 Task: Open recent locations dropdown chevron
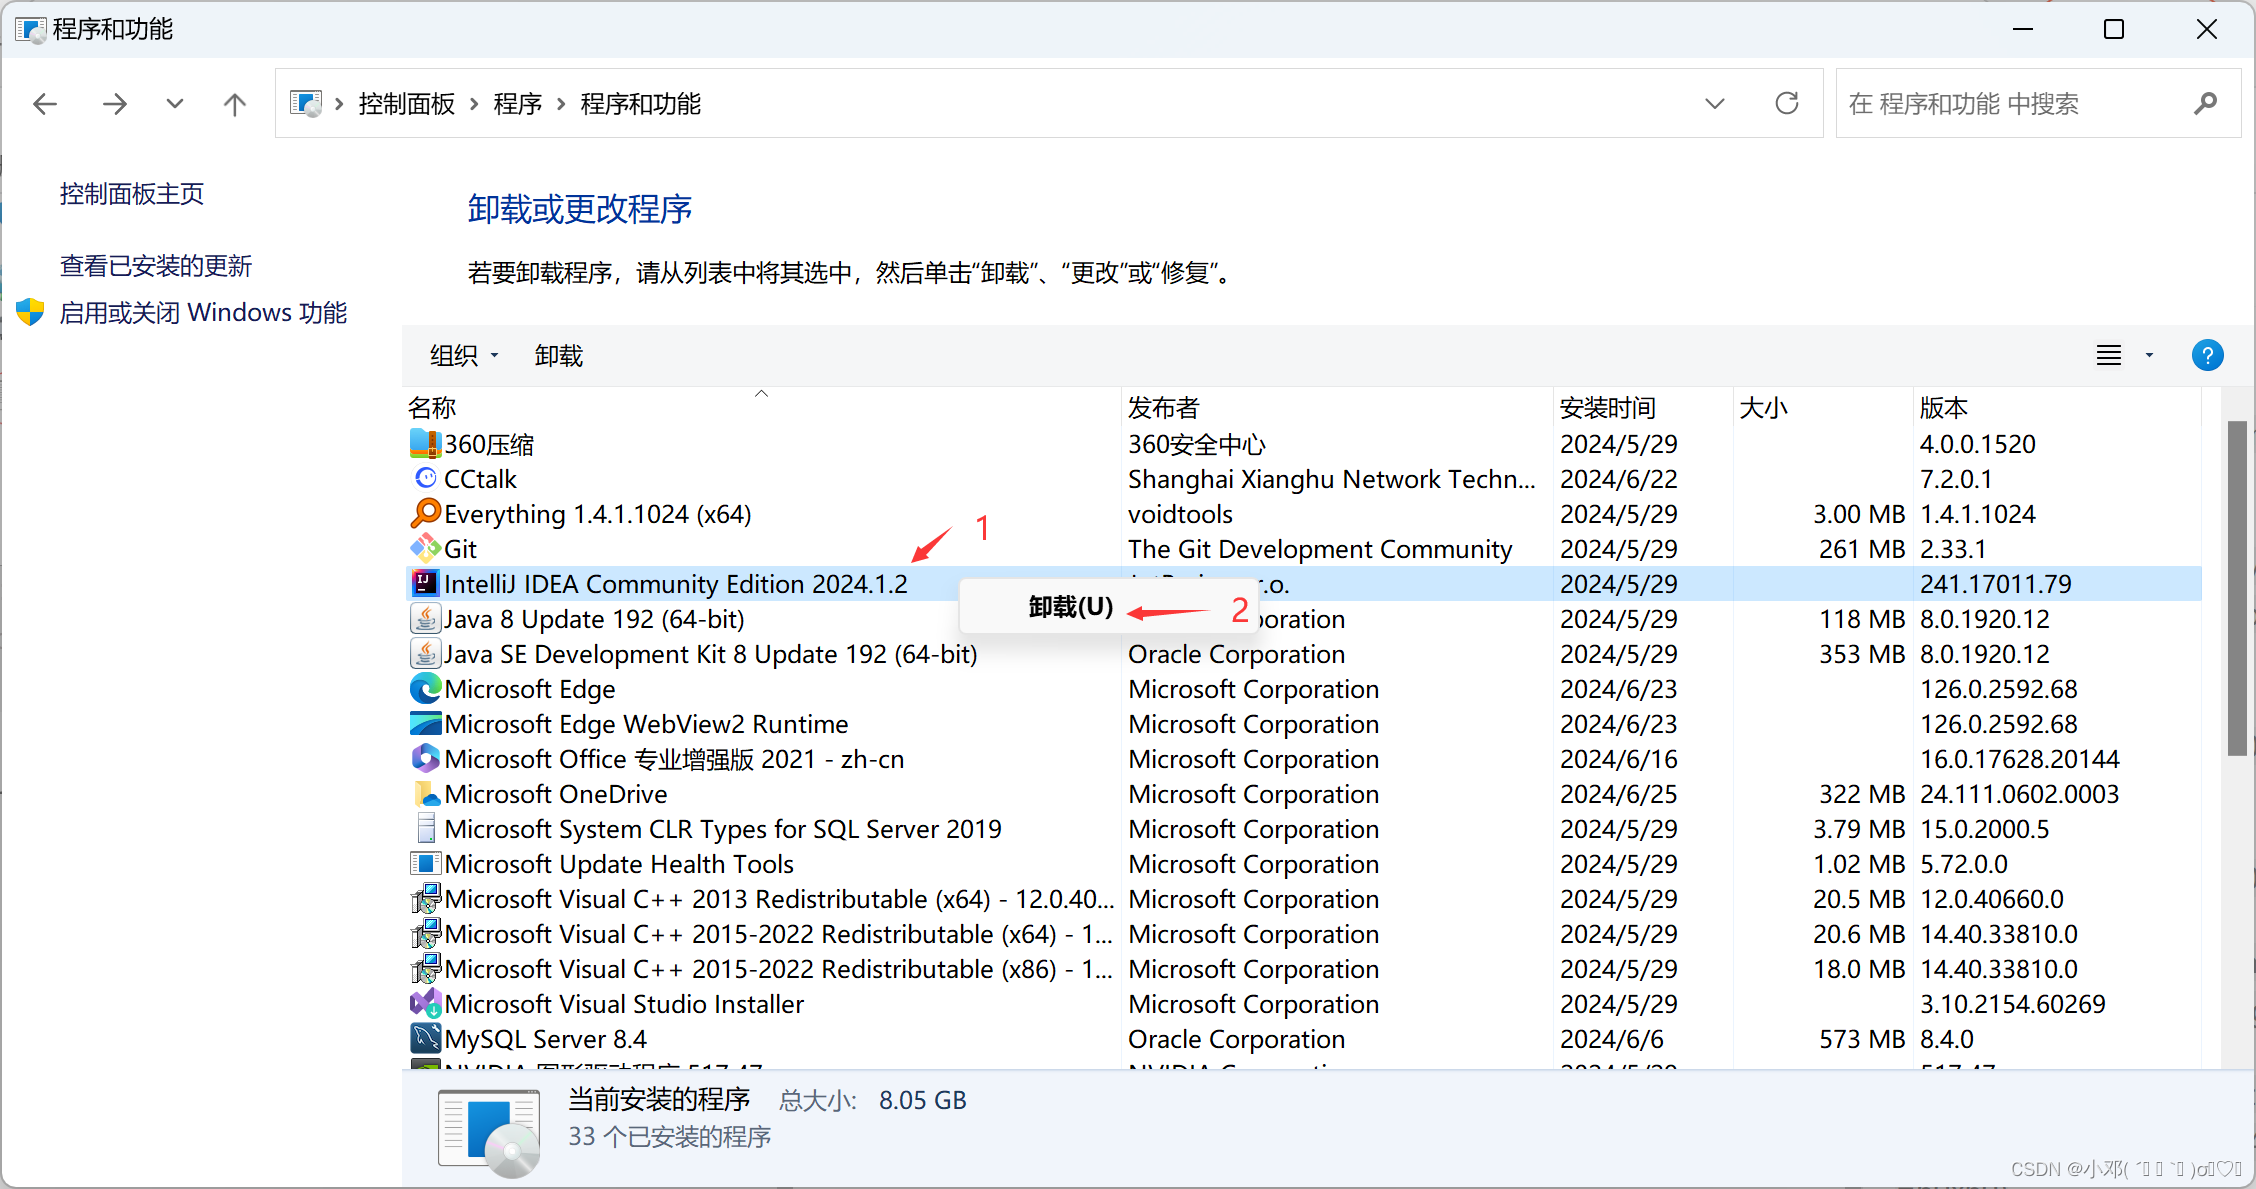pos(175,104)
